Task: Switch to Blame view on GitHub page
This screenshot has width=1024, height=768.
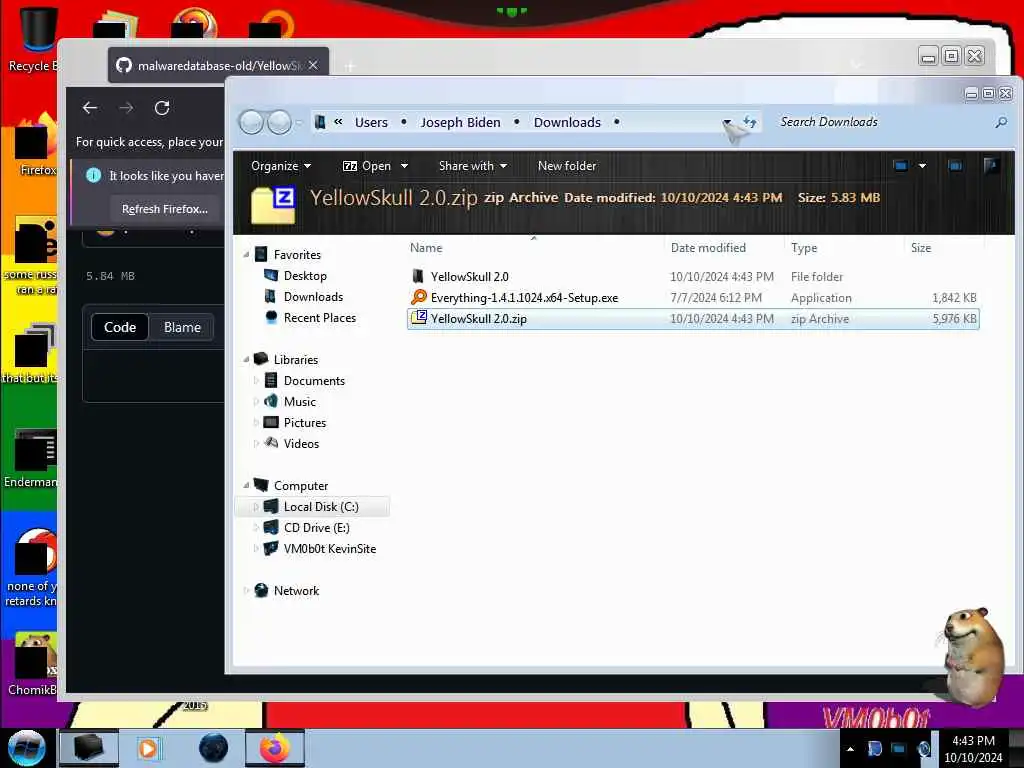Action: (182, 327)
